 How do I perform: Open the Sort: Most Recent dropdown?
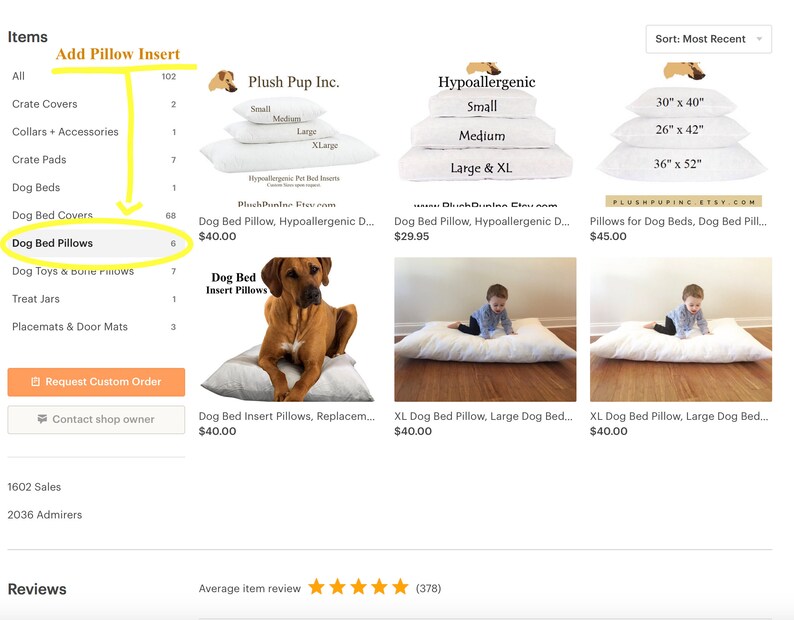[708, 39]
